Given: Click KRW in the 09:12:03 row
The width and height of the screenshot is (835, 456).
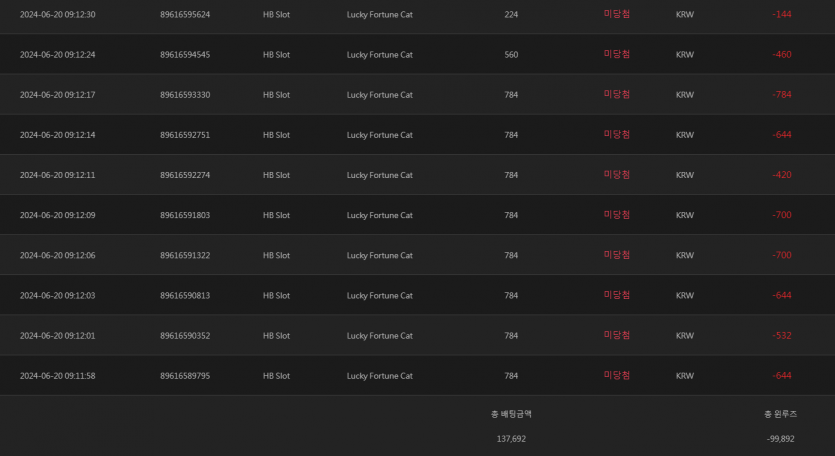Looking at the screenshot, I should 685,295.
